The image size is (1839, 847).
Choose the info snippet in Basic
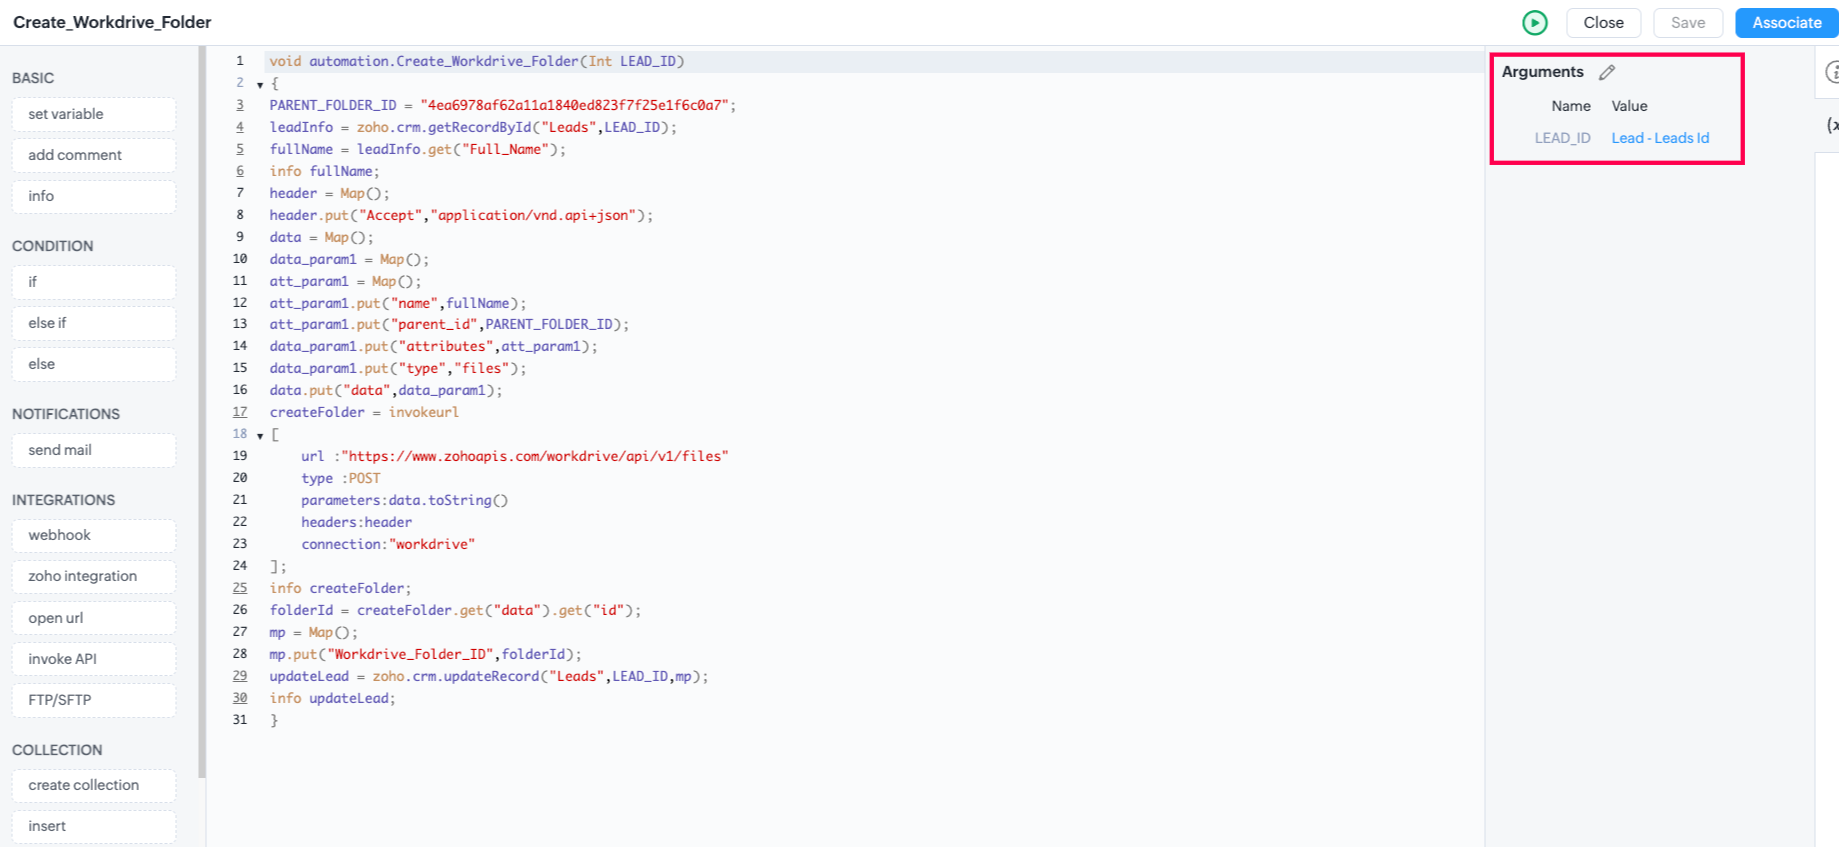[x=94, y=196]
